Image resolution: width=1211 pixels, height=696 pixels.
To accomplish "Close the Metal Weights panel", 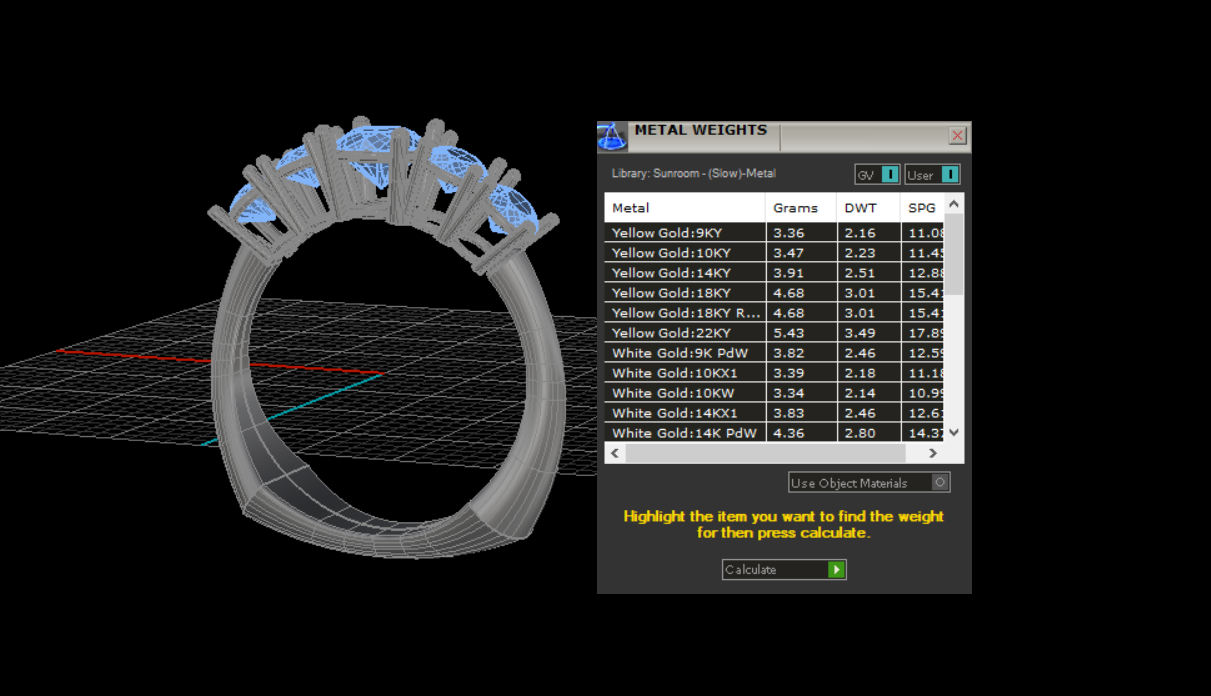I will [957, 136].
